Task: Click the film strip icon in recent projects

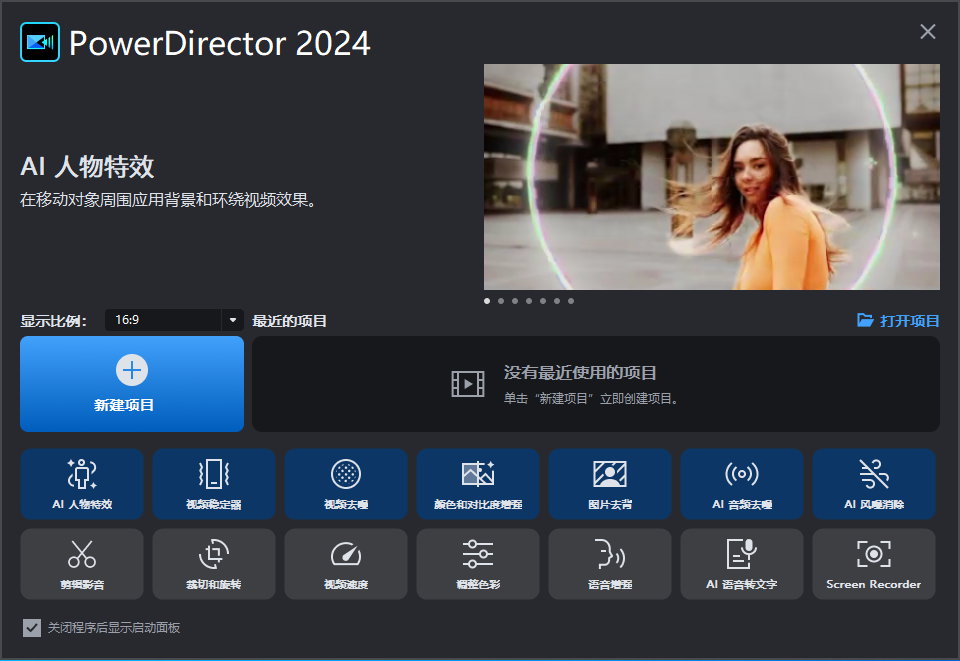Action: point(468,384)
